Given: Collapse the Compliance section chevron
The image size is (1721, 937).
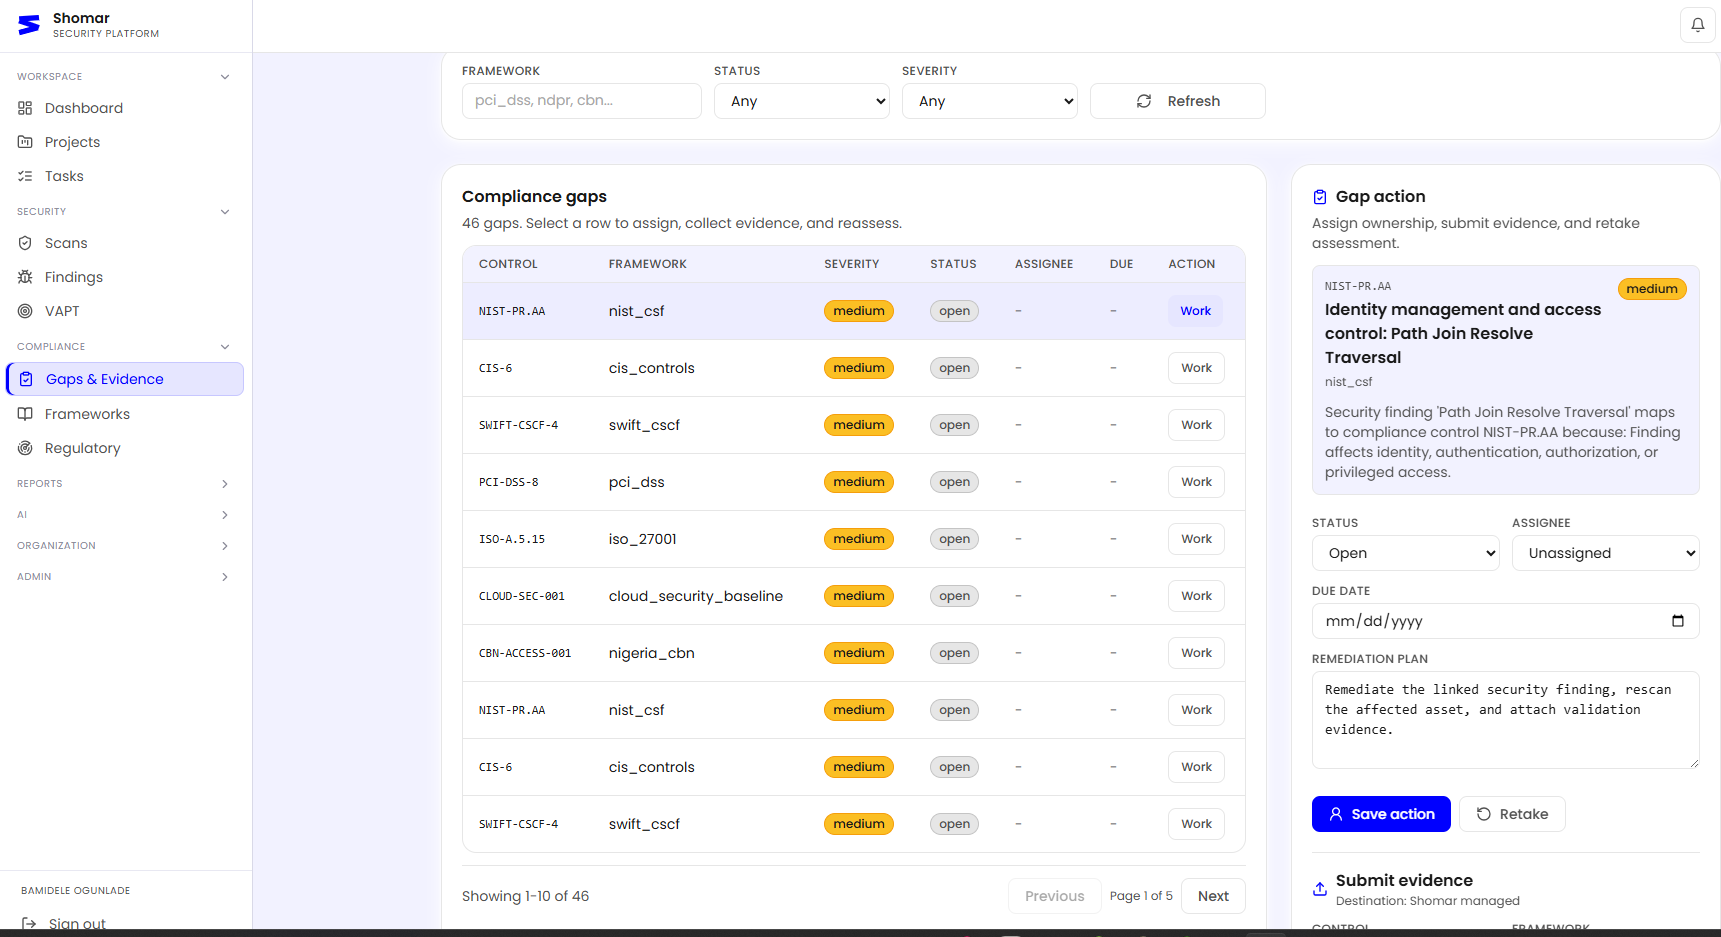Looking at the screenshot, I should tap(225, 347).
